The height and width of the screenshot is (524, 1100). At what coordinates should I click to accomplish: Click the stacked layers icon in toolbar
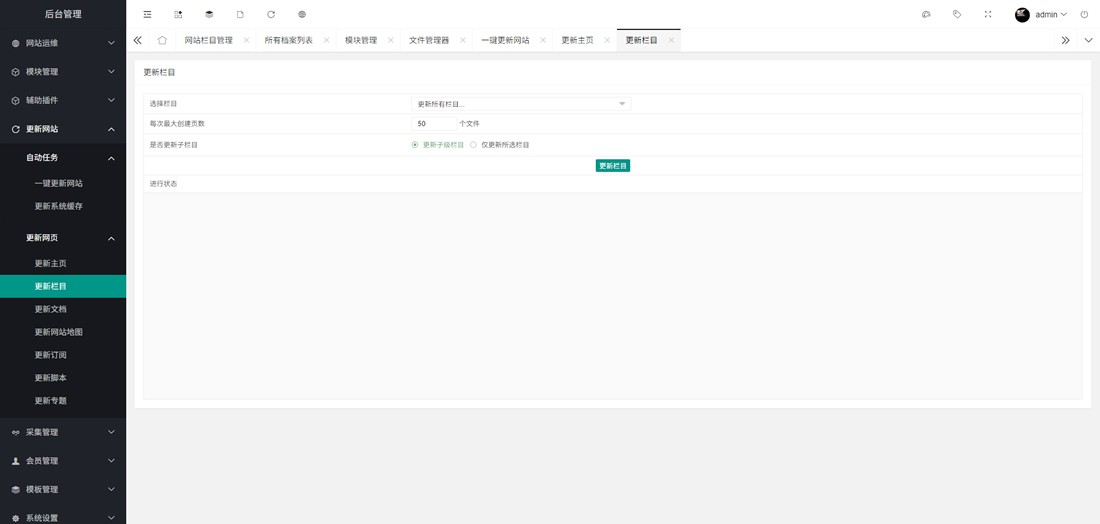[x=209, y=15]
